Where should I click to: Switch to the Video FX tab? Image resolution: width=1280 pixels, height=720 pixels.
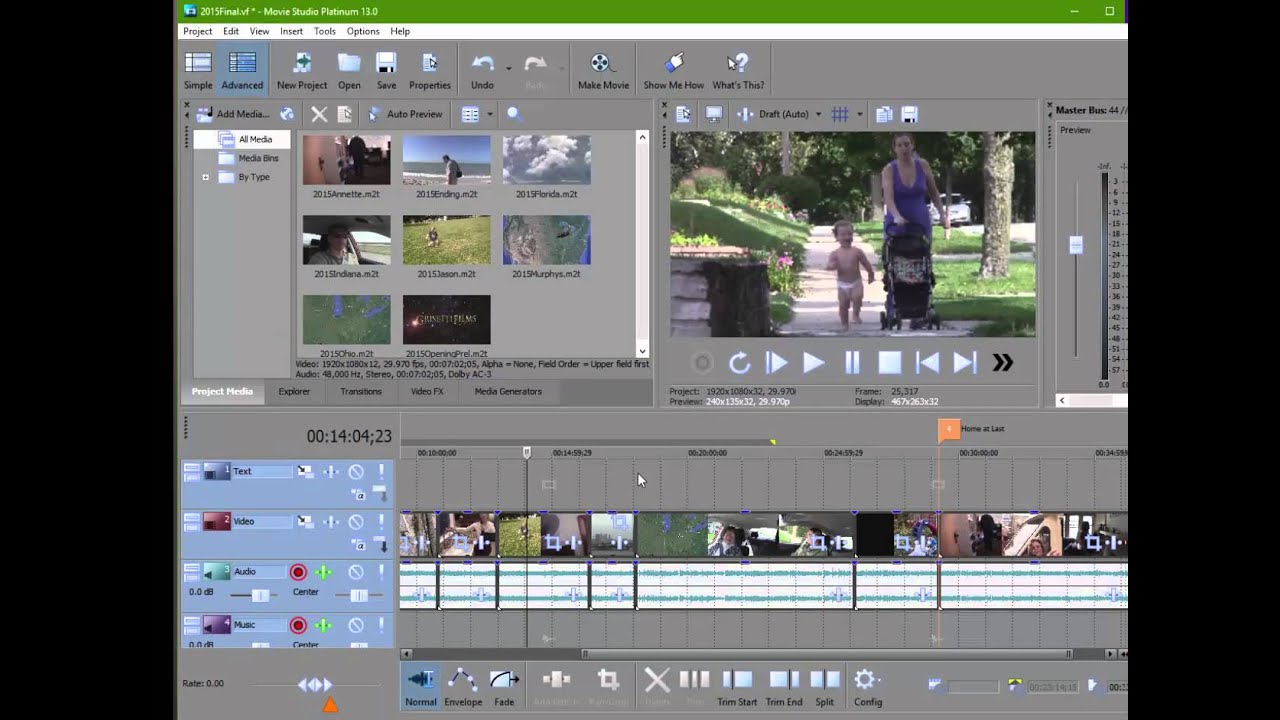(427, 391)
